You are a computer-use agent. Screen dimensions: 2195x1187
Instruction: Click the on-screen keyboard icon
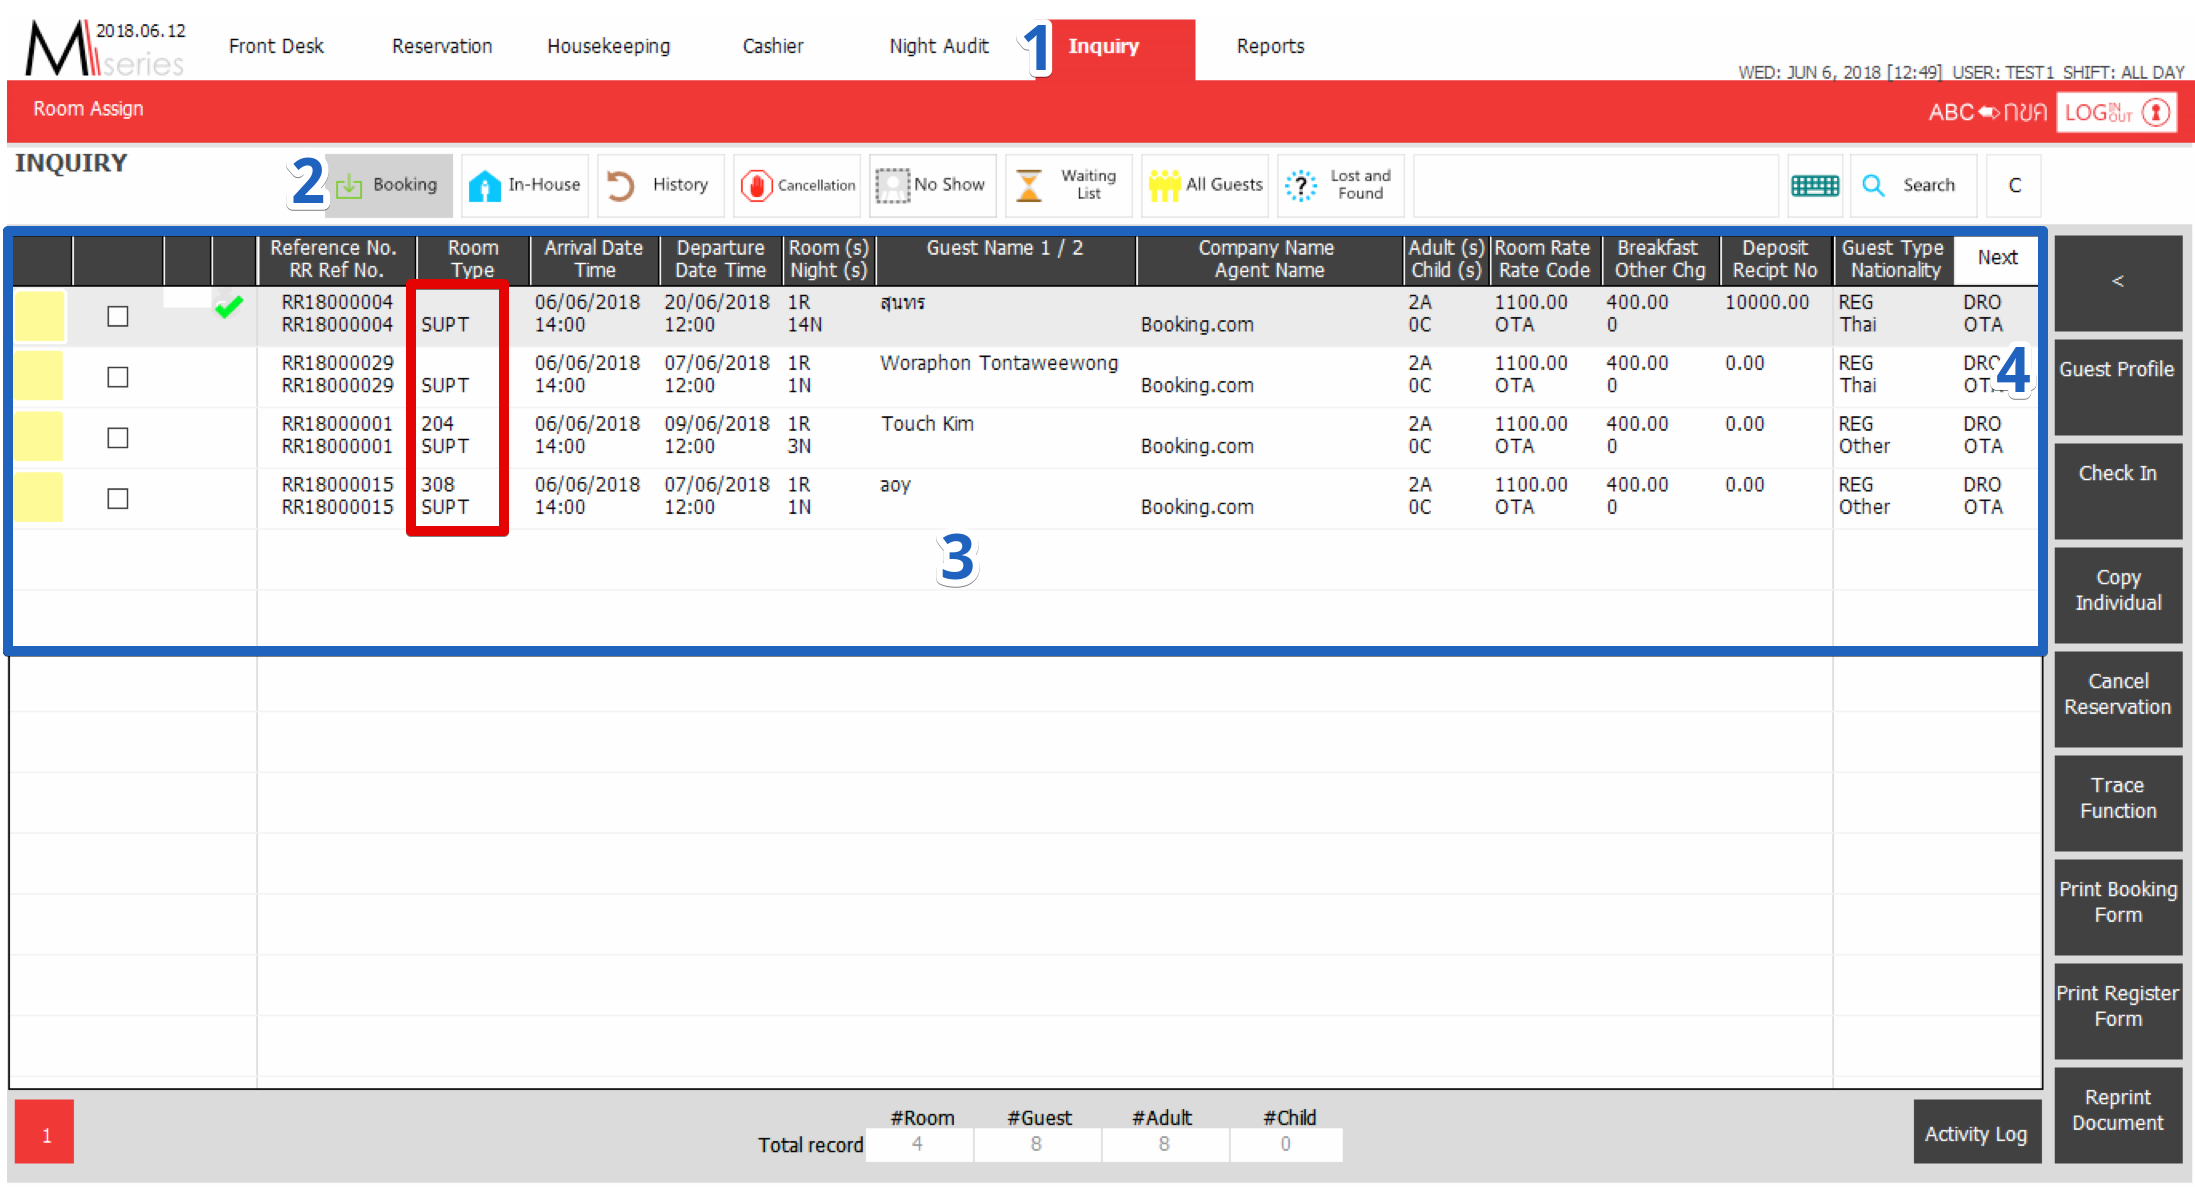[x=1814, y=186]
